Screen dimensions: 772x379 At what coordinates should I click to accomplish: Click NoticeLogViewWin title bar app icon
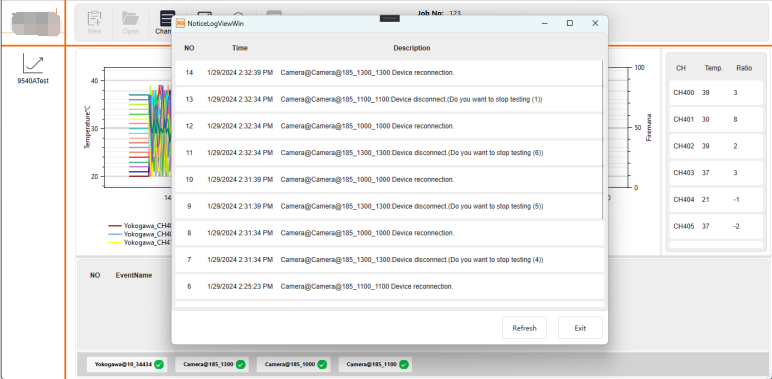click(180, 23)
